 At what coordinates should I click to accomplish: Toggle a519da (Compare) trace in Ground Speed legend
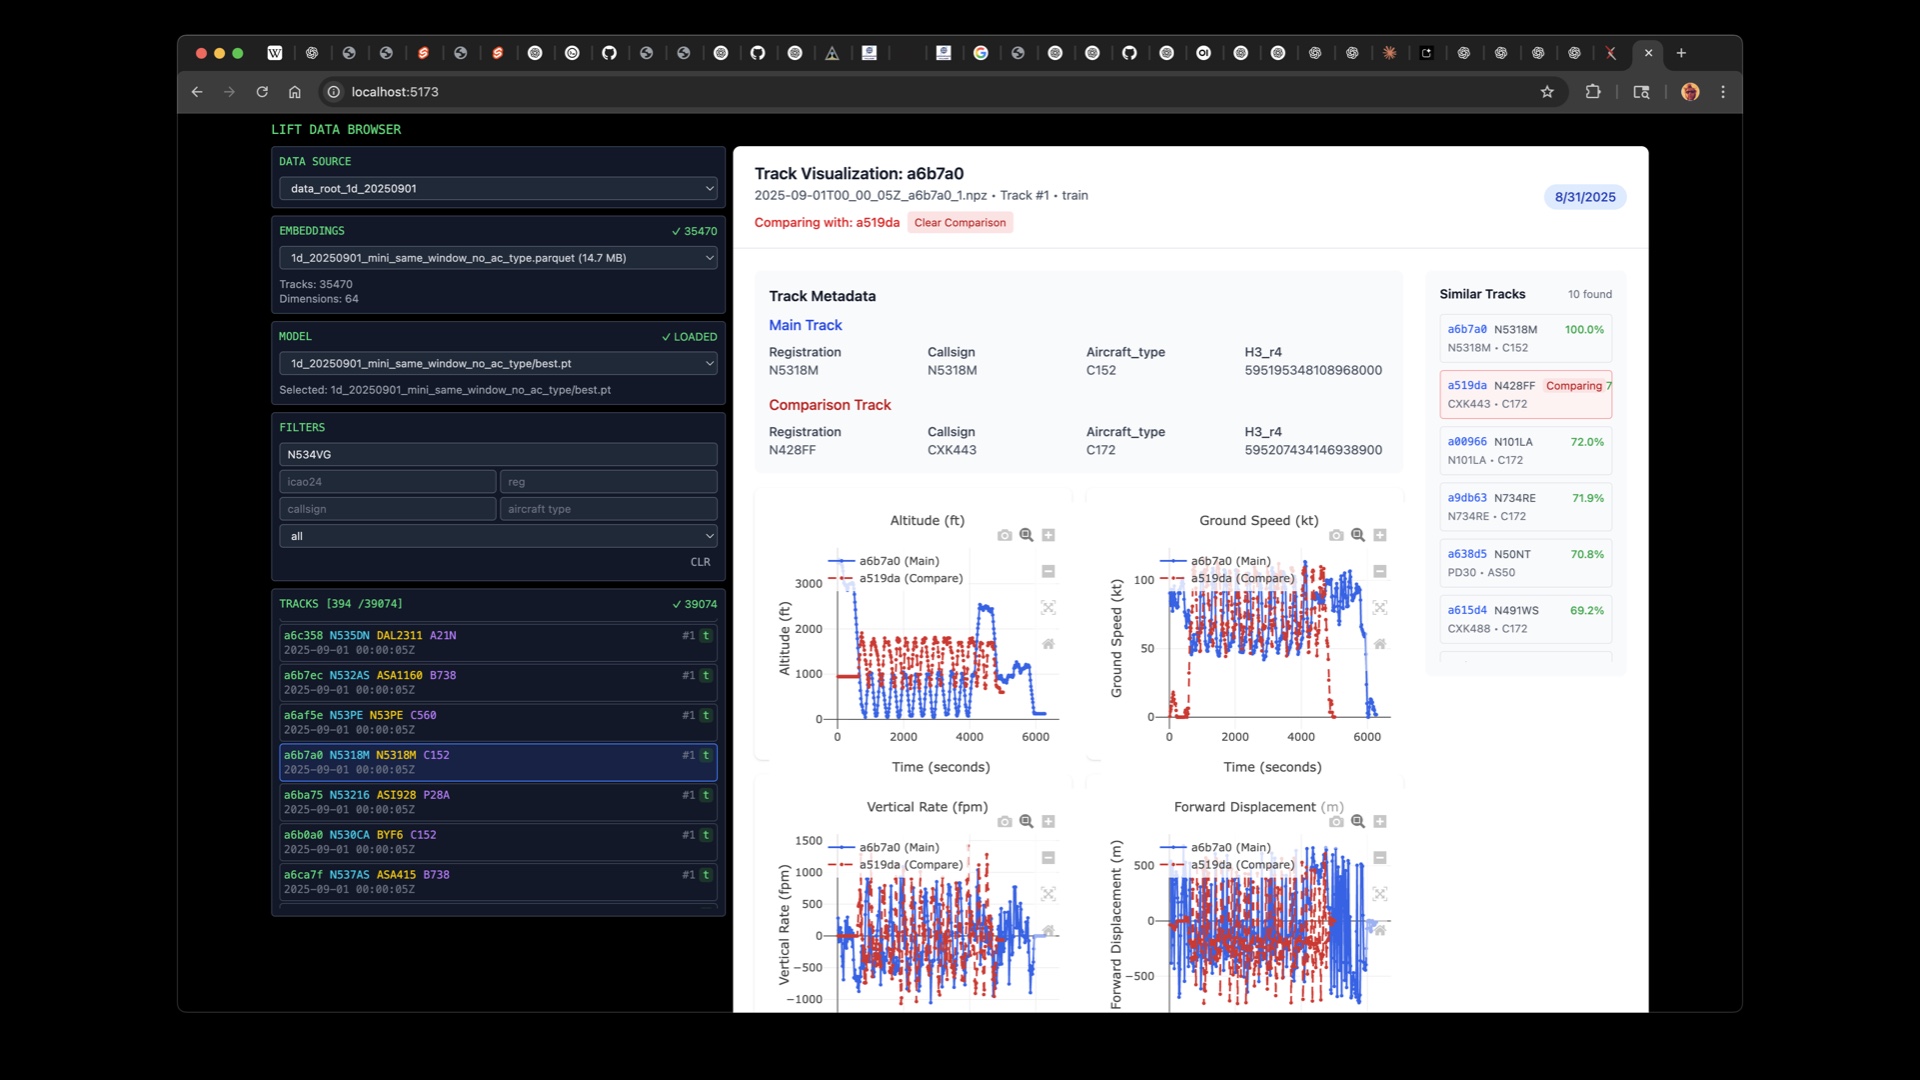pos(1241,578)
